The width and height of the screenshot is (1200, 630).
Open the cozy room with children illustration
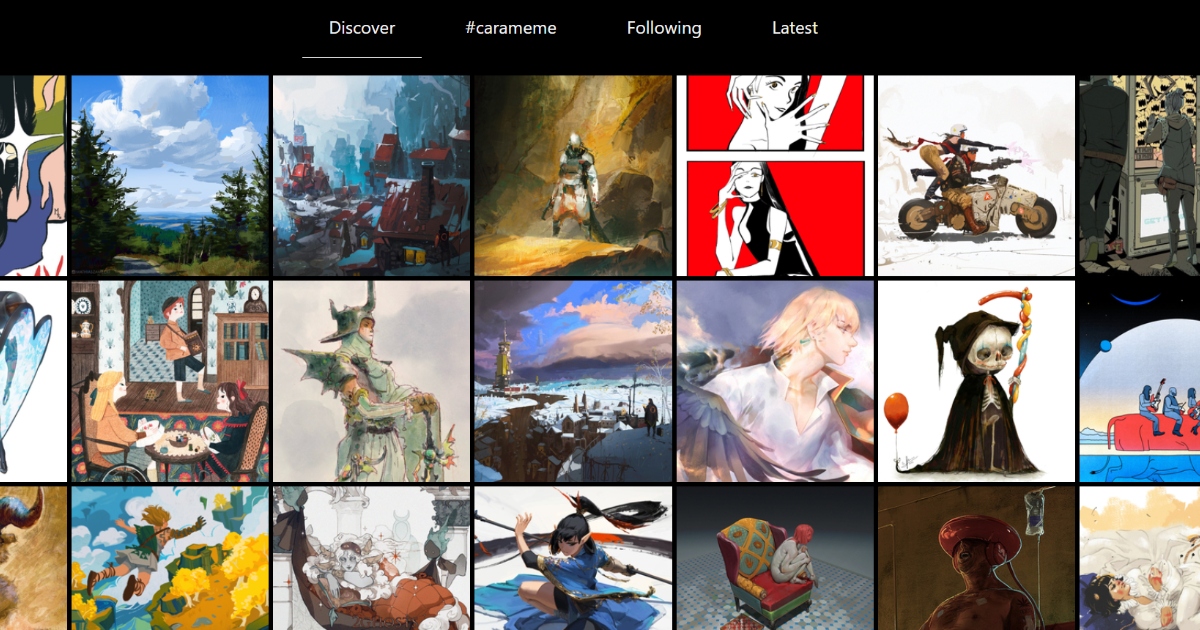[x=170, y=382]
